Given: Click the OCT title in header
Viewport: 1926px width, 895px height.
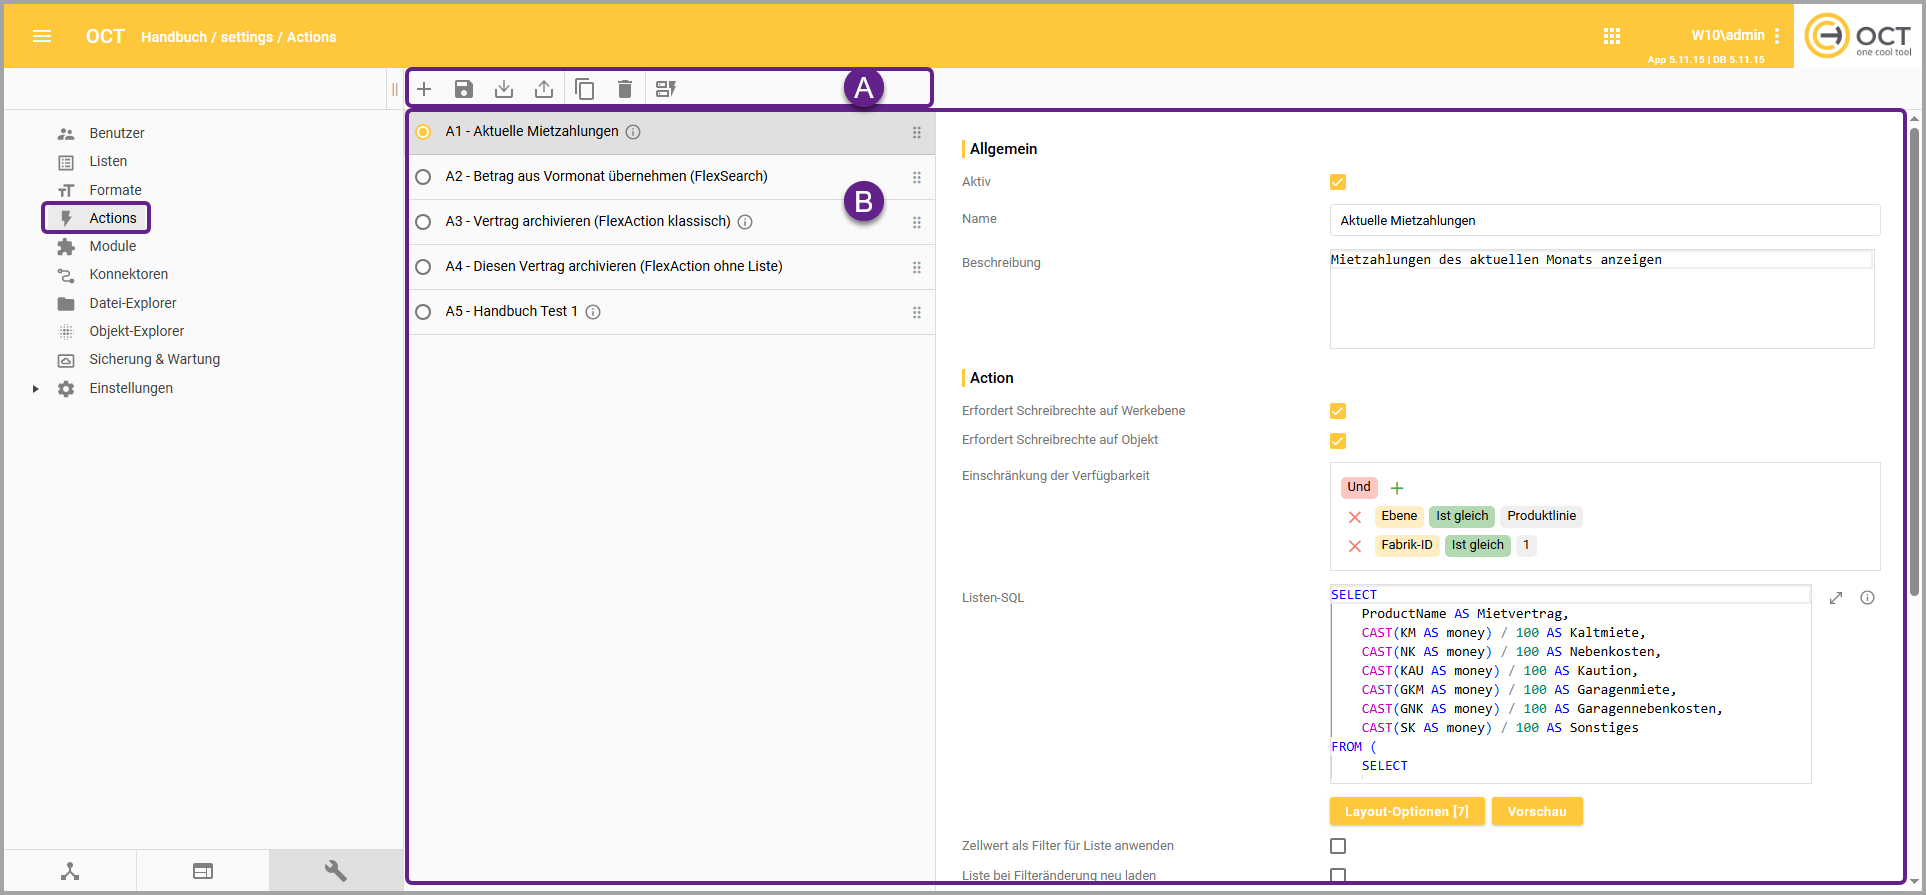Looking at the screenshot, I should (x=105, y=36).
